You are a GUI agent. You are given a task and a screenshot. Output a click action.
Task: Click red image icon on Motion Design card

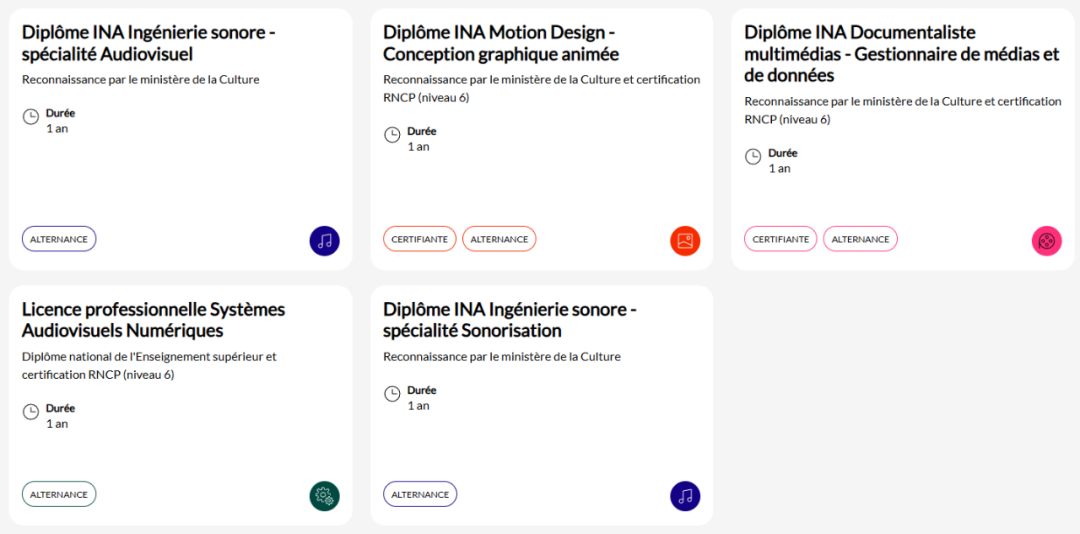685,240
